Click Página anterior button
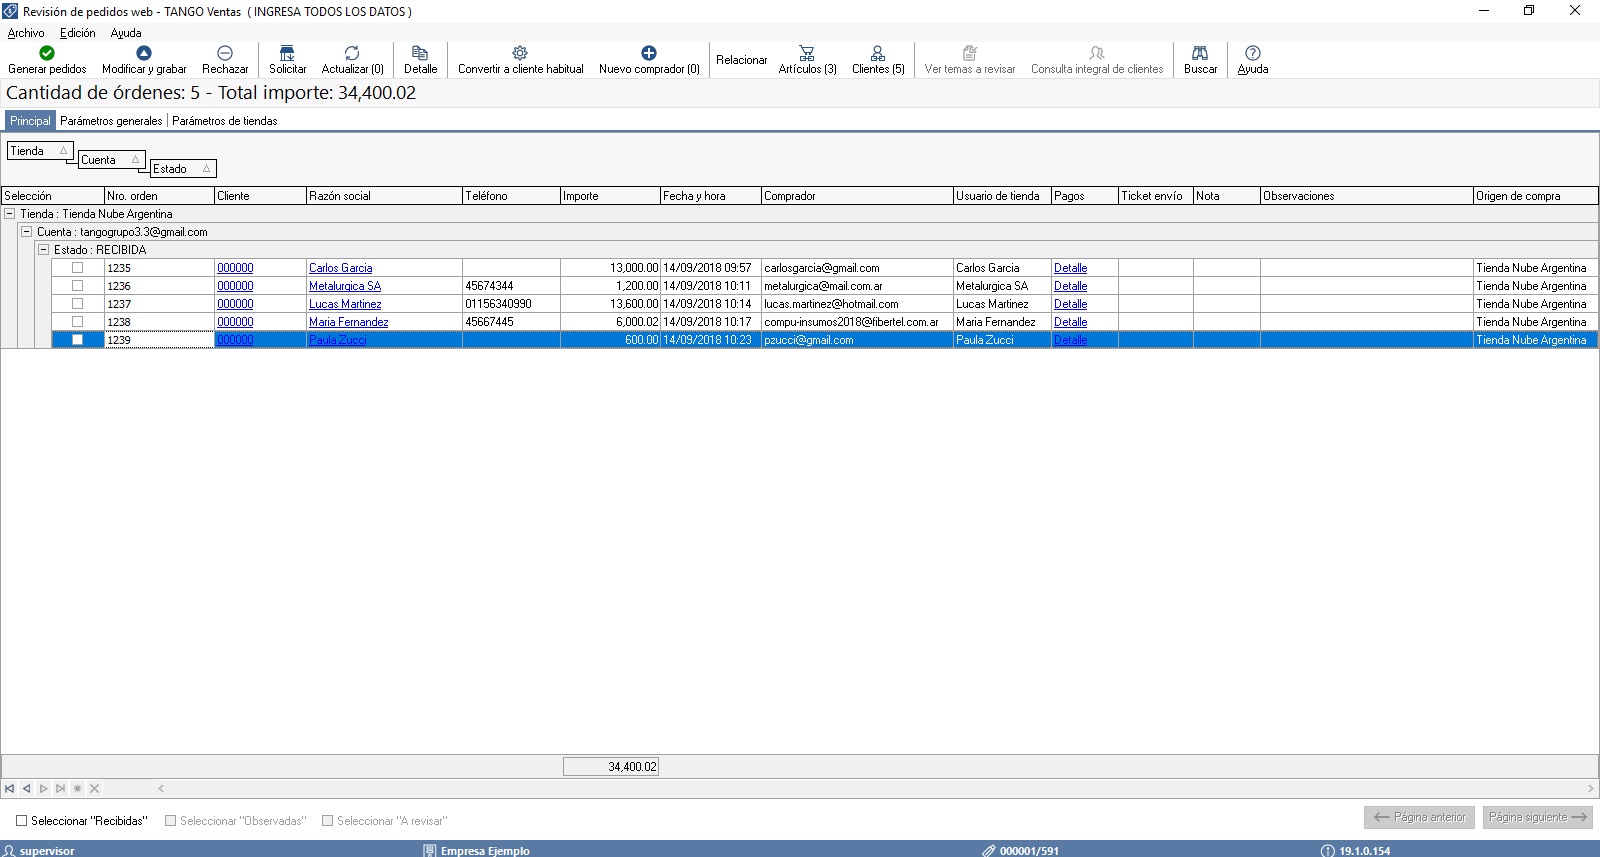This screenshot has height=857, width=1600. [x=1419, y=817]
